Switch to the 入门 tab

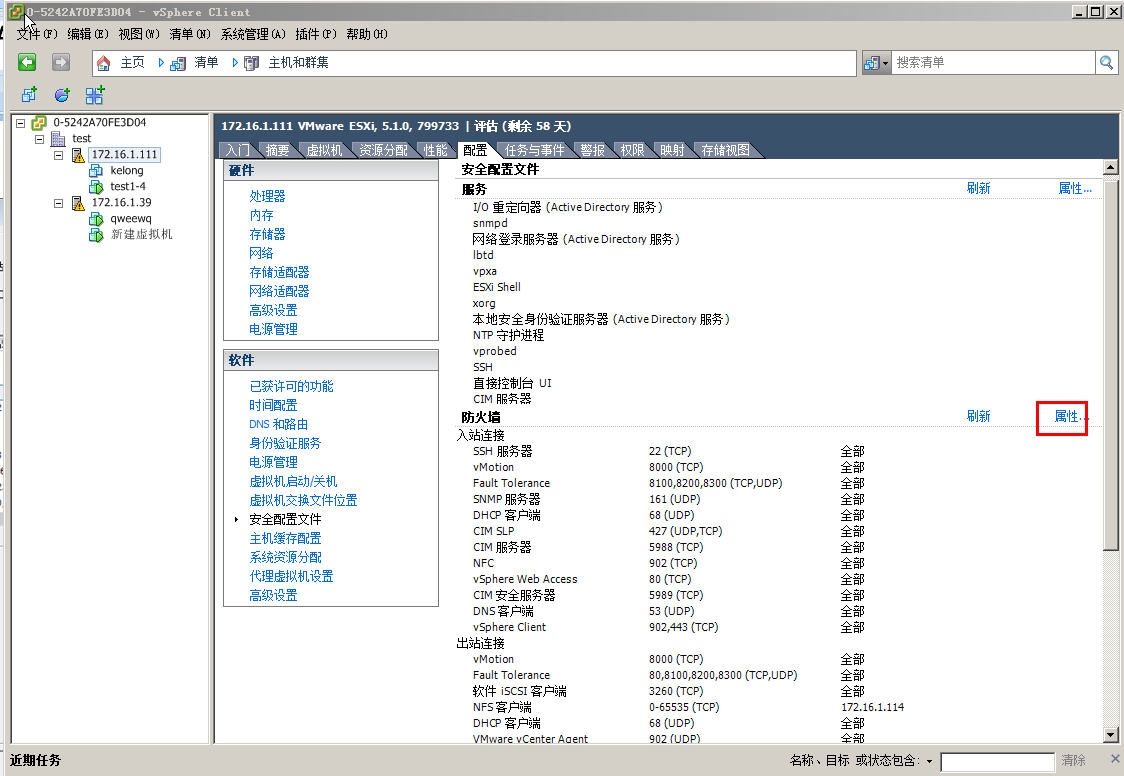(x=237, y=150)
